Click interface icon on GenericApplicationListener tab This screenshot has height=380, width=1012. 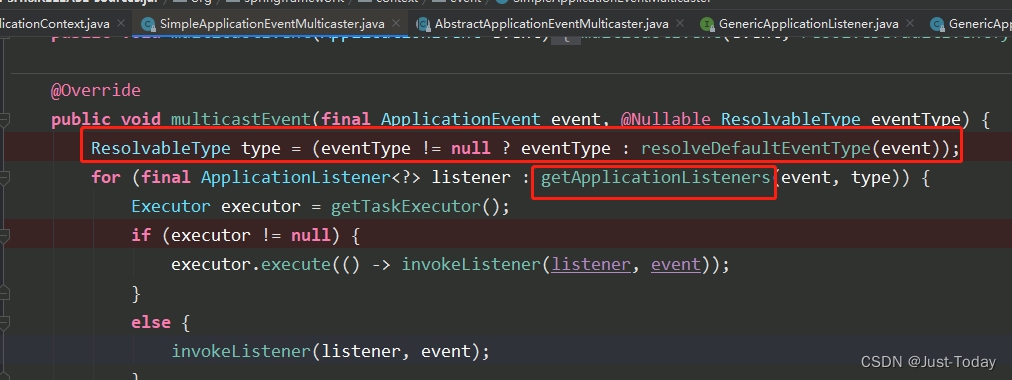tap(708, 25)
